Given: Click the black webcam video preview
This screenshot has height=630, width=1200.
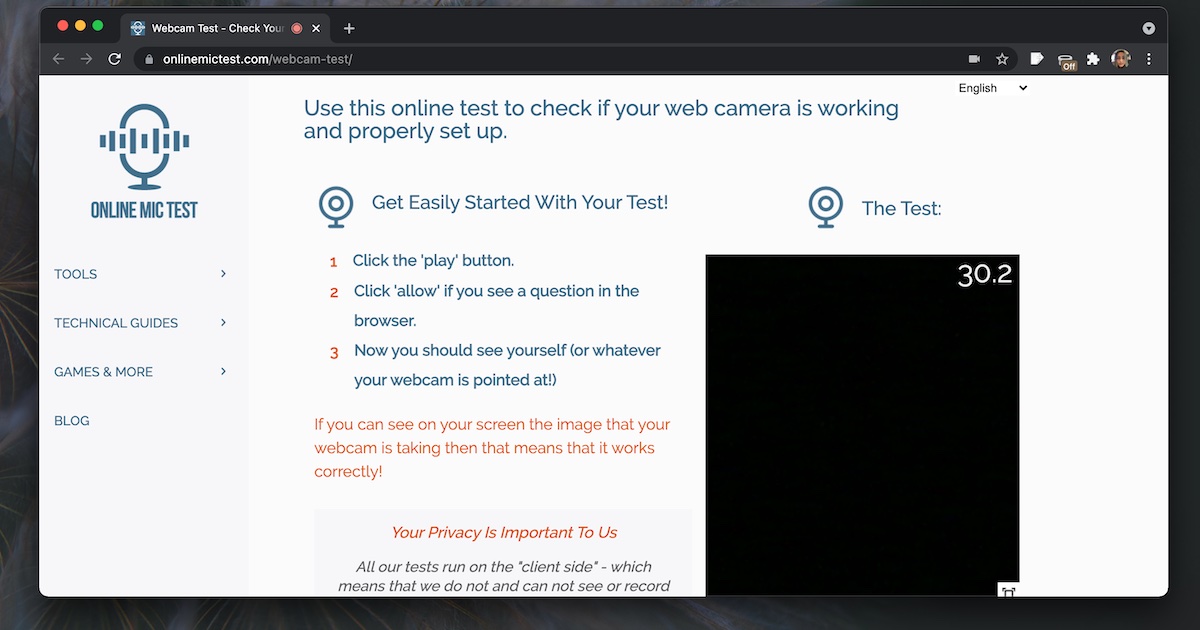Looking at the screenshot, I should (862, 425).
